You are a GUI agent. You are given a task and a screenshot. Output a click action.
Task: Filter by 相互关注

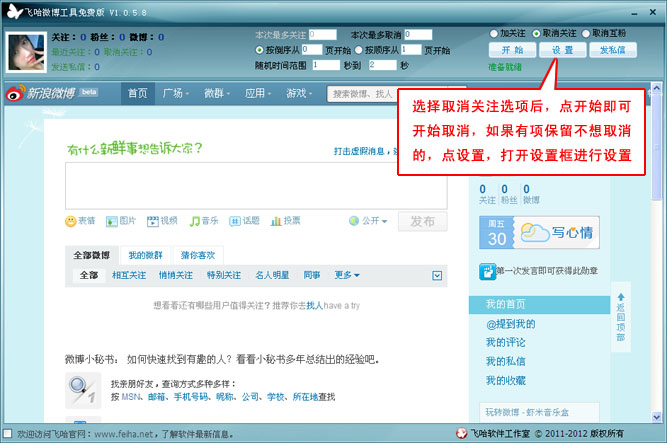click(129, 275)
